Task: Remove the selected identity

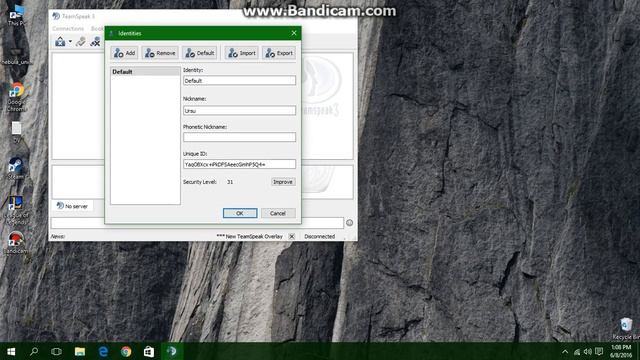Action: click(160, 53)
